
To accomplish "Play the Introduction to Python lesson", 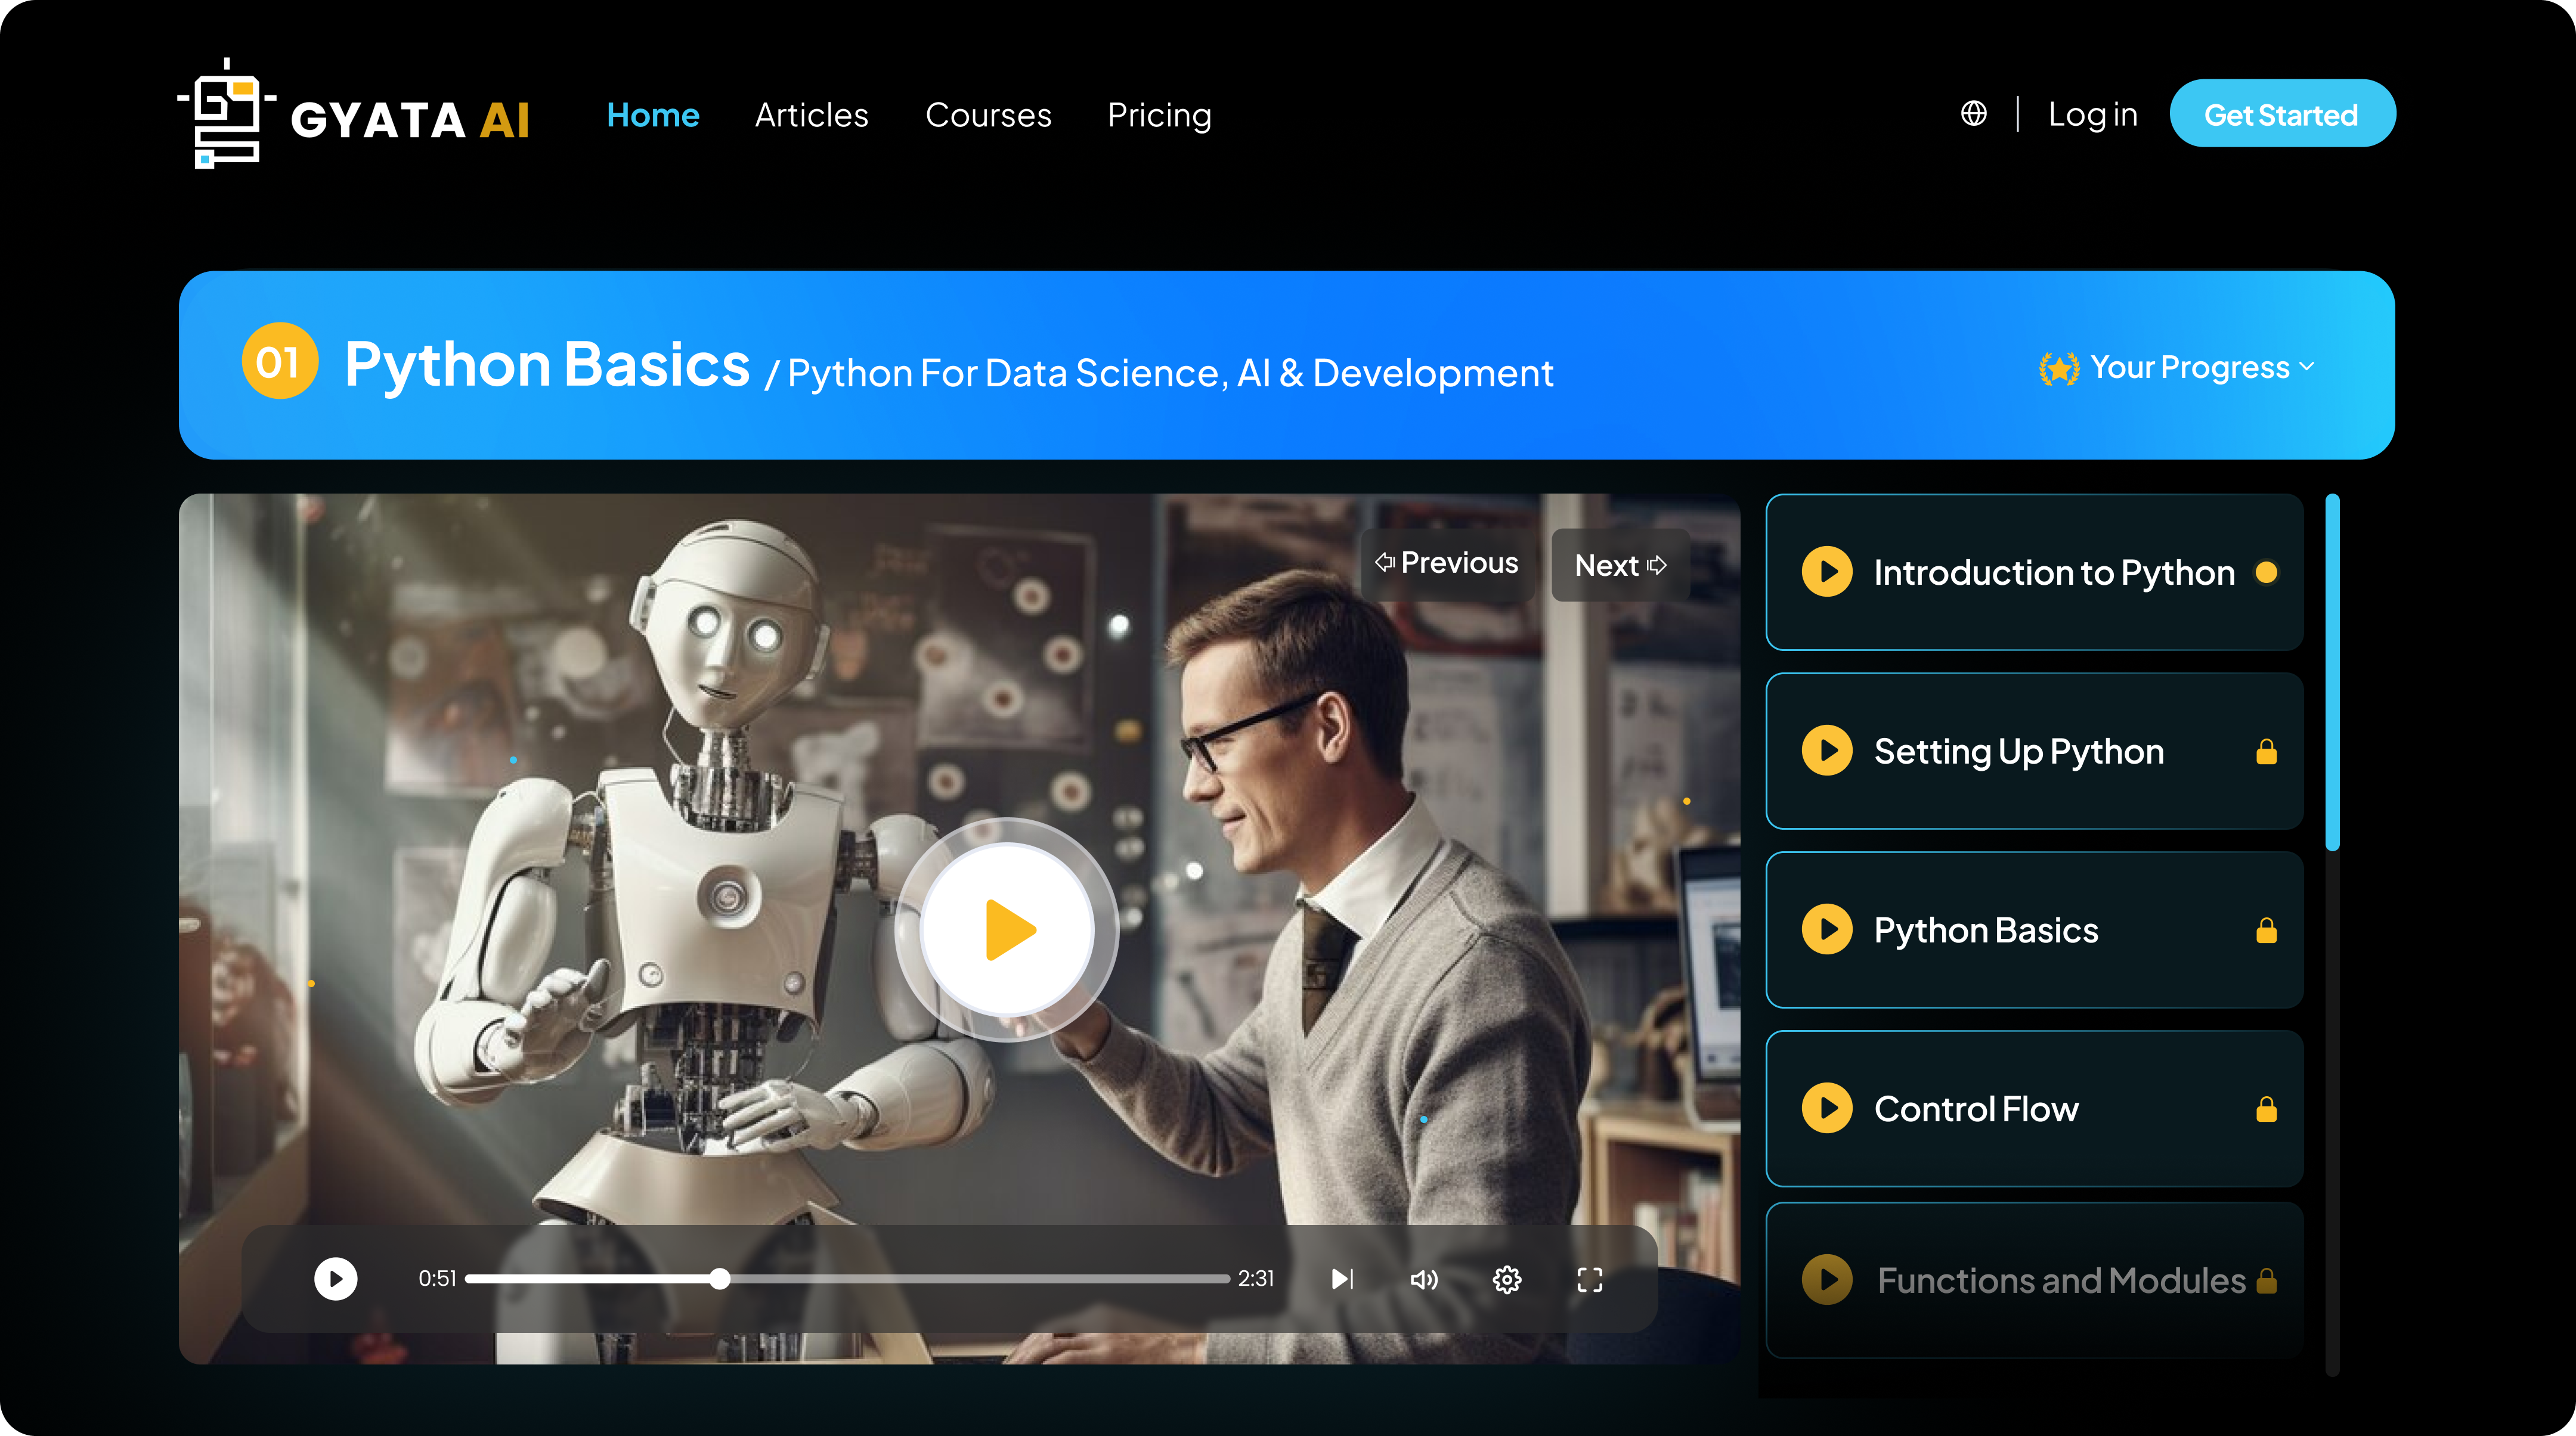I will [1827, 572].
